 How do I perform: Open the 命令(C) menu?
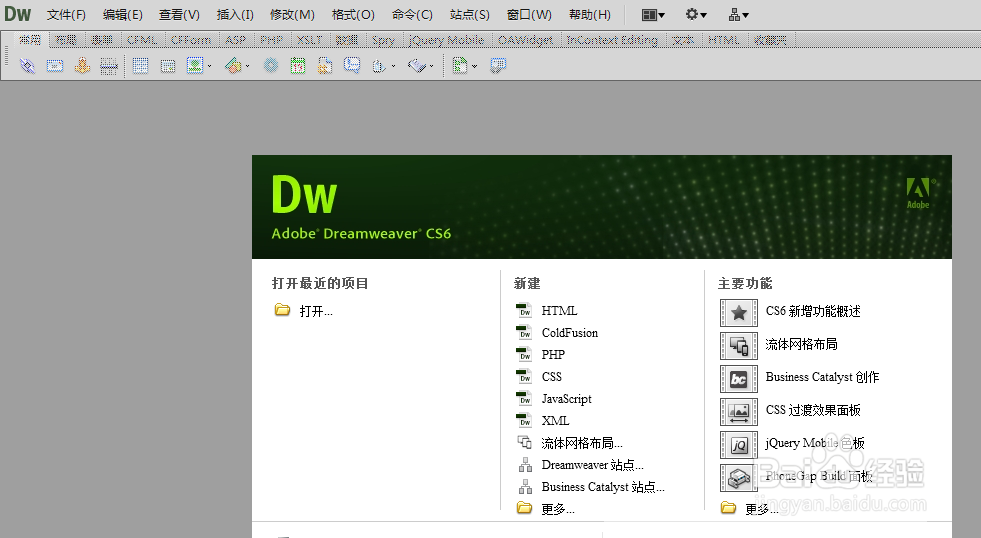point(412,14)
